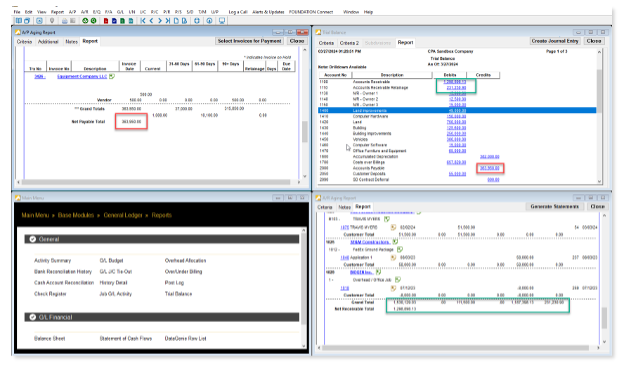The image size is (624, 372).
Task: Click the A/R Aging Report horizontal scrollbar
Action: 455,348
